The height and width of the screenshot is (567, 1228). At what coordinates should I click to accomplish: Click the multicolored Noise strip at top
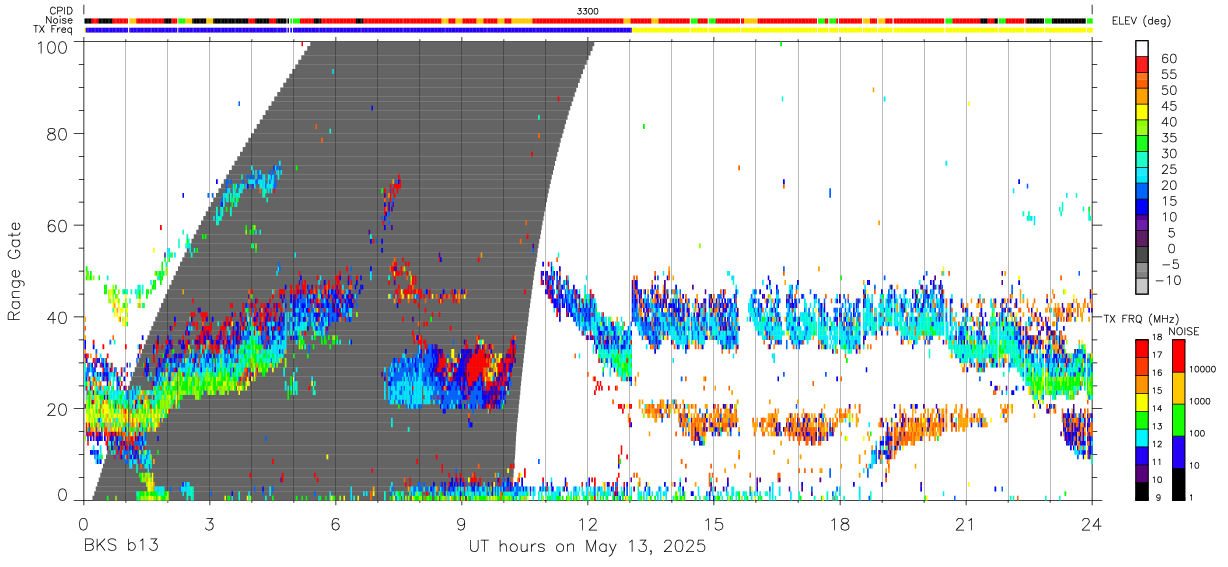point(587,20)
